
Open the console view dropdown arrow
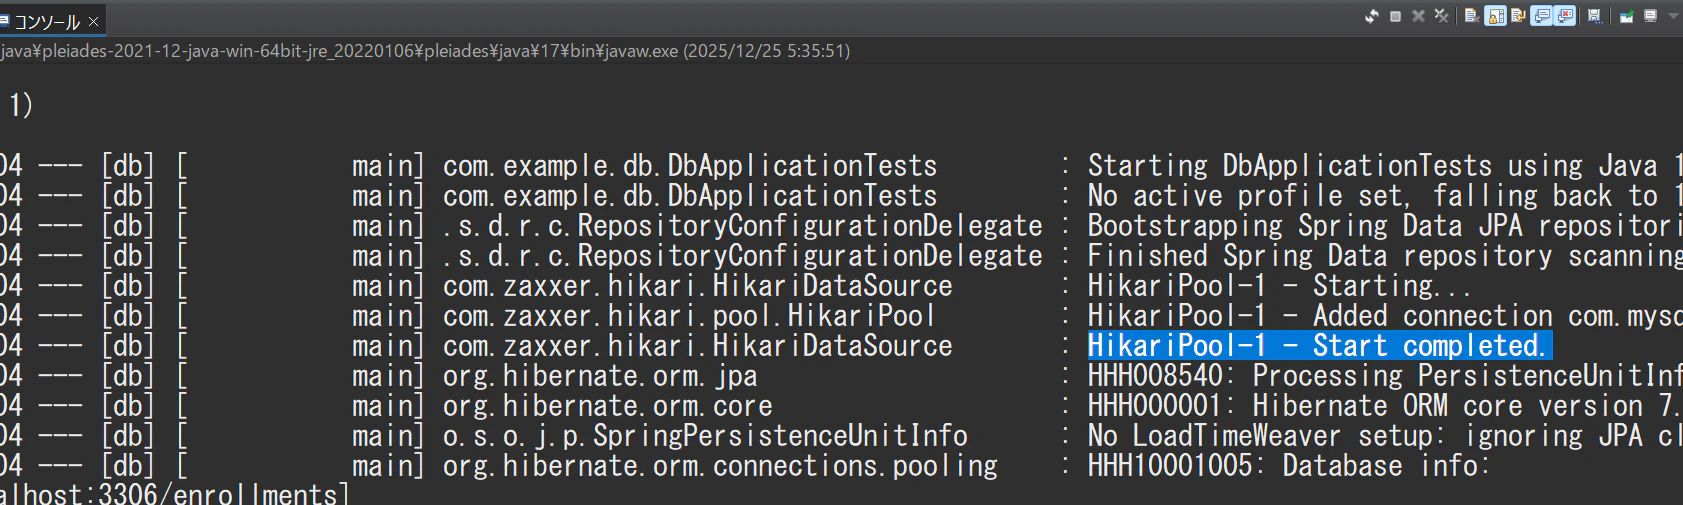1673,16
